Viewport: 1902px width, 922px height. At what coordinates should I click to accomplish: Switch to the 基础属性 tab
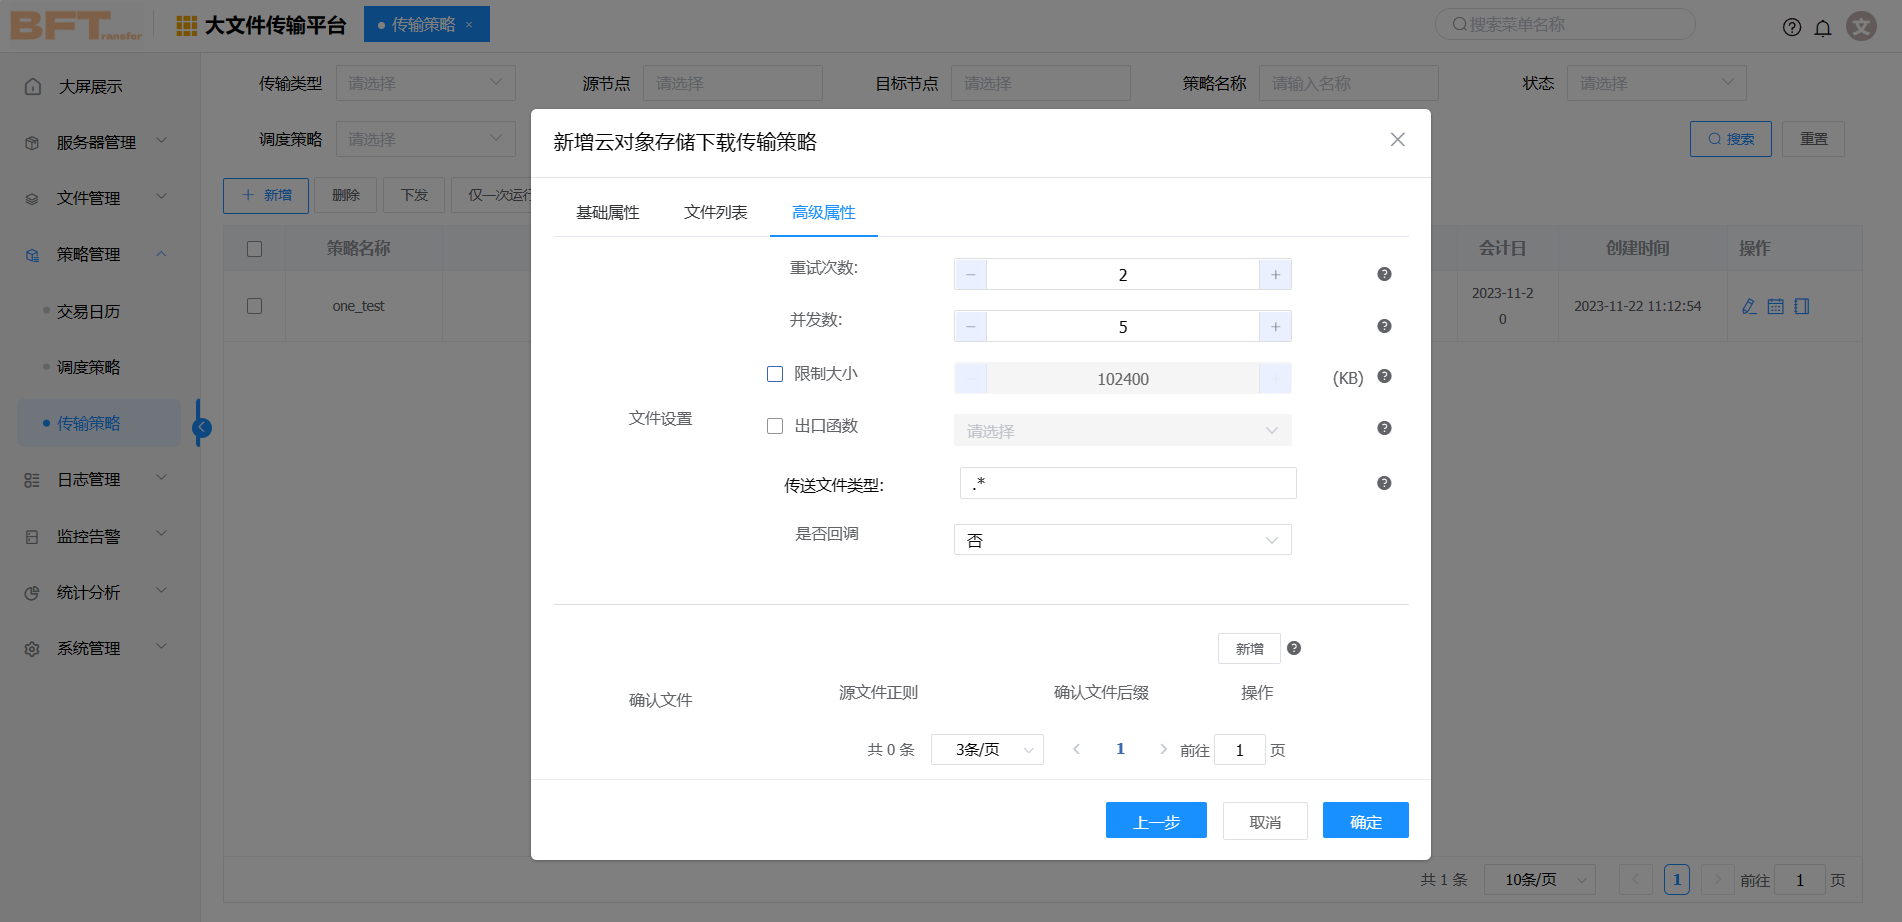point(608,212)
